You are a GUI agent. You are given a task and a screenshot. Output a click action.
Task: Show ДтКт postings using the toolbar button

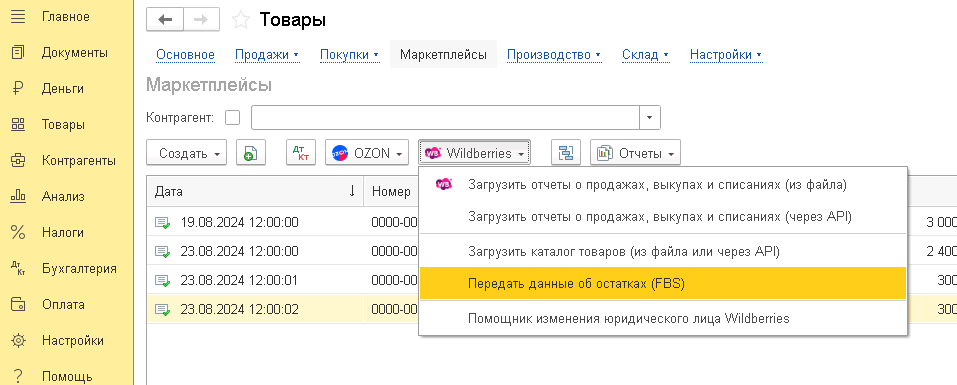[x=301, y=153]
